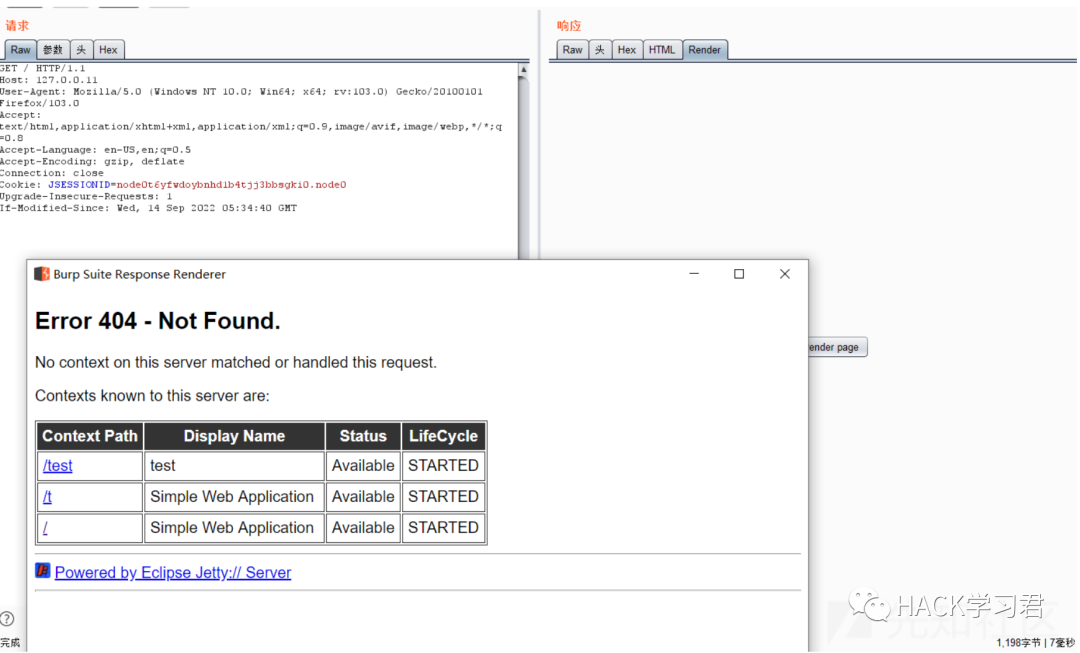
Task: Open the /t context path link
Action: pos(47,497)
